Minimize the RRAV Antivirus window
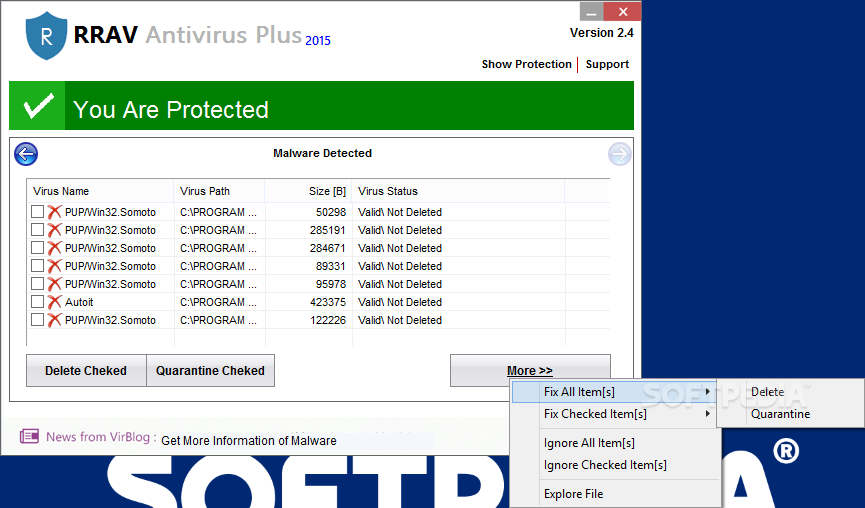This screenshot has height=508, width=865. coord(592,12)
